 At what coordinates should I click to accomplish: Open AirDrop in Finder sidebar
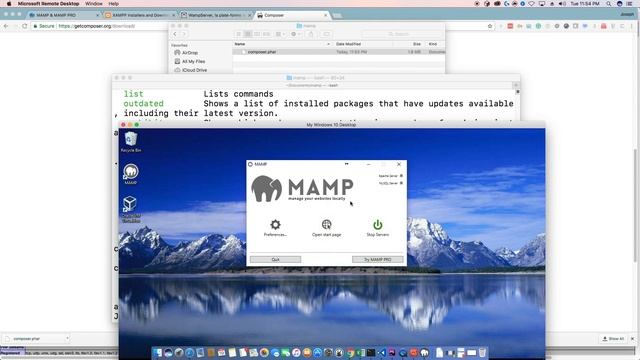click(x=186, y=53)
